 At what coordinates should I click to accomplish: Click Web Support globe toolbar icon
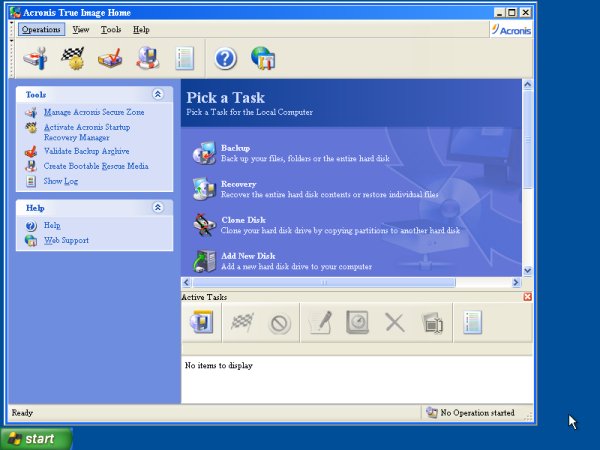point(263,59)
